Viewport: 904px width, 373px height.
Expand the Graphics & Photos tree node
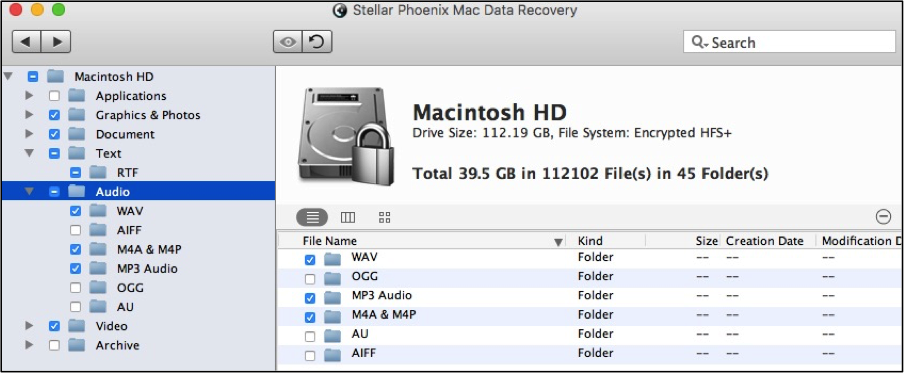click(29, 115)
